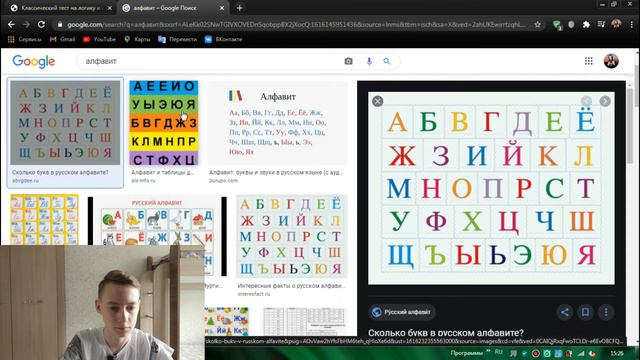
Task: Open the Программы taskbar toolbar
Action: click(467, 353)
